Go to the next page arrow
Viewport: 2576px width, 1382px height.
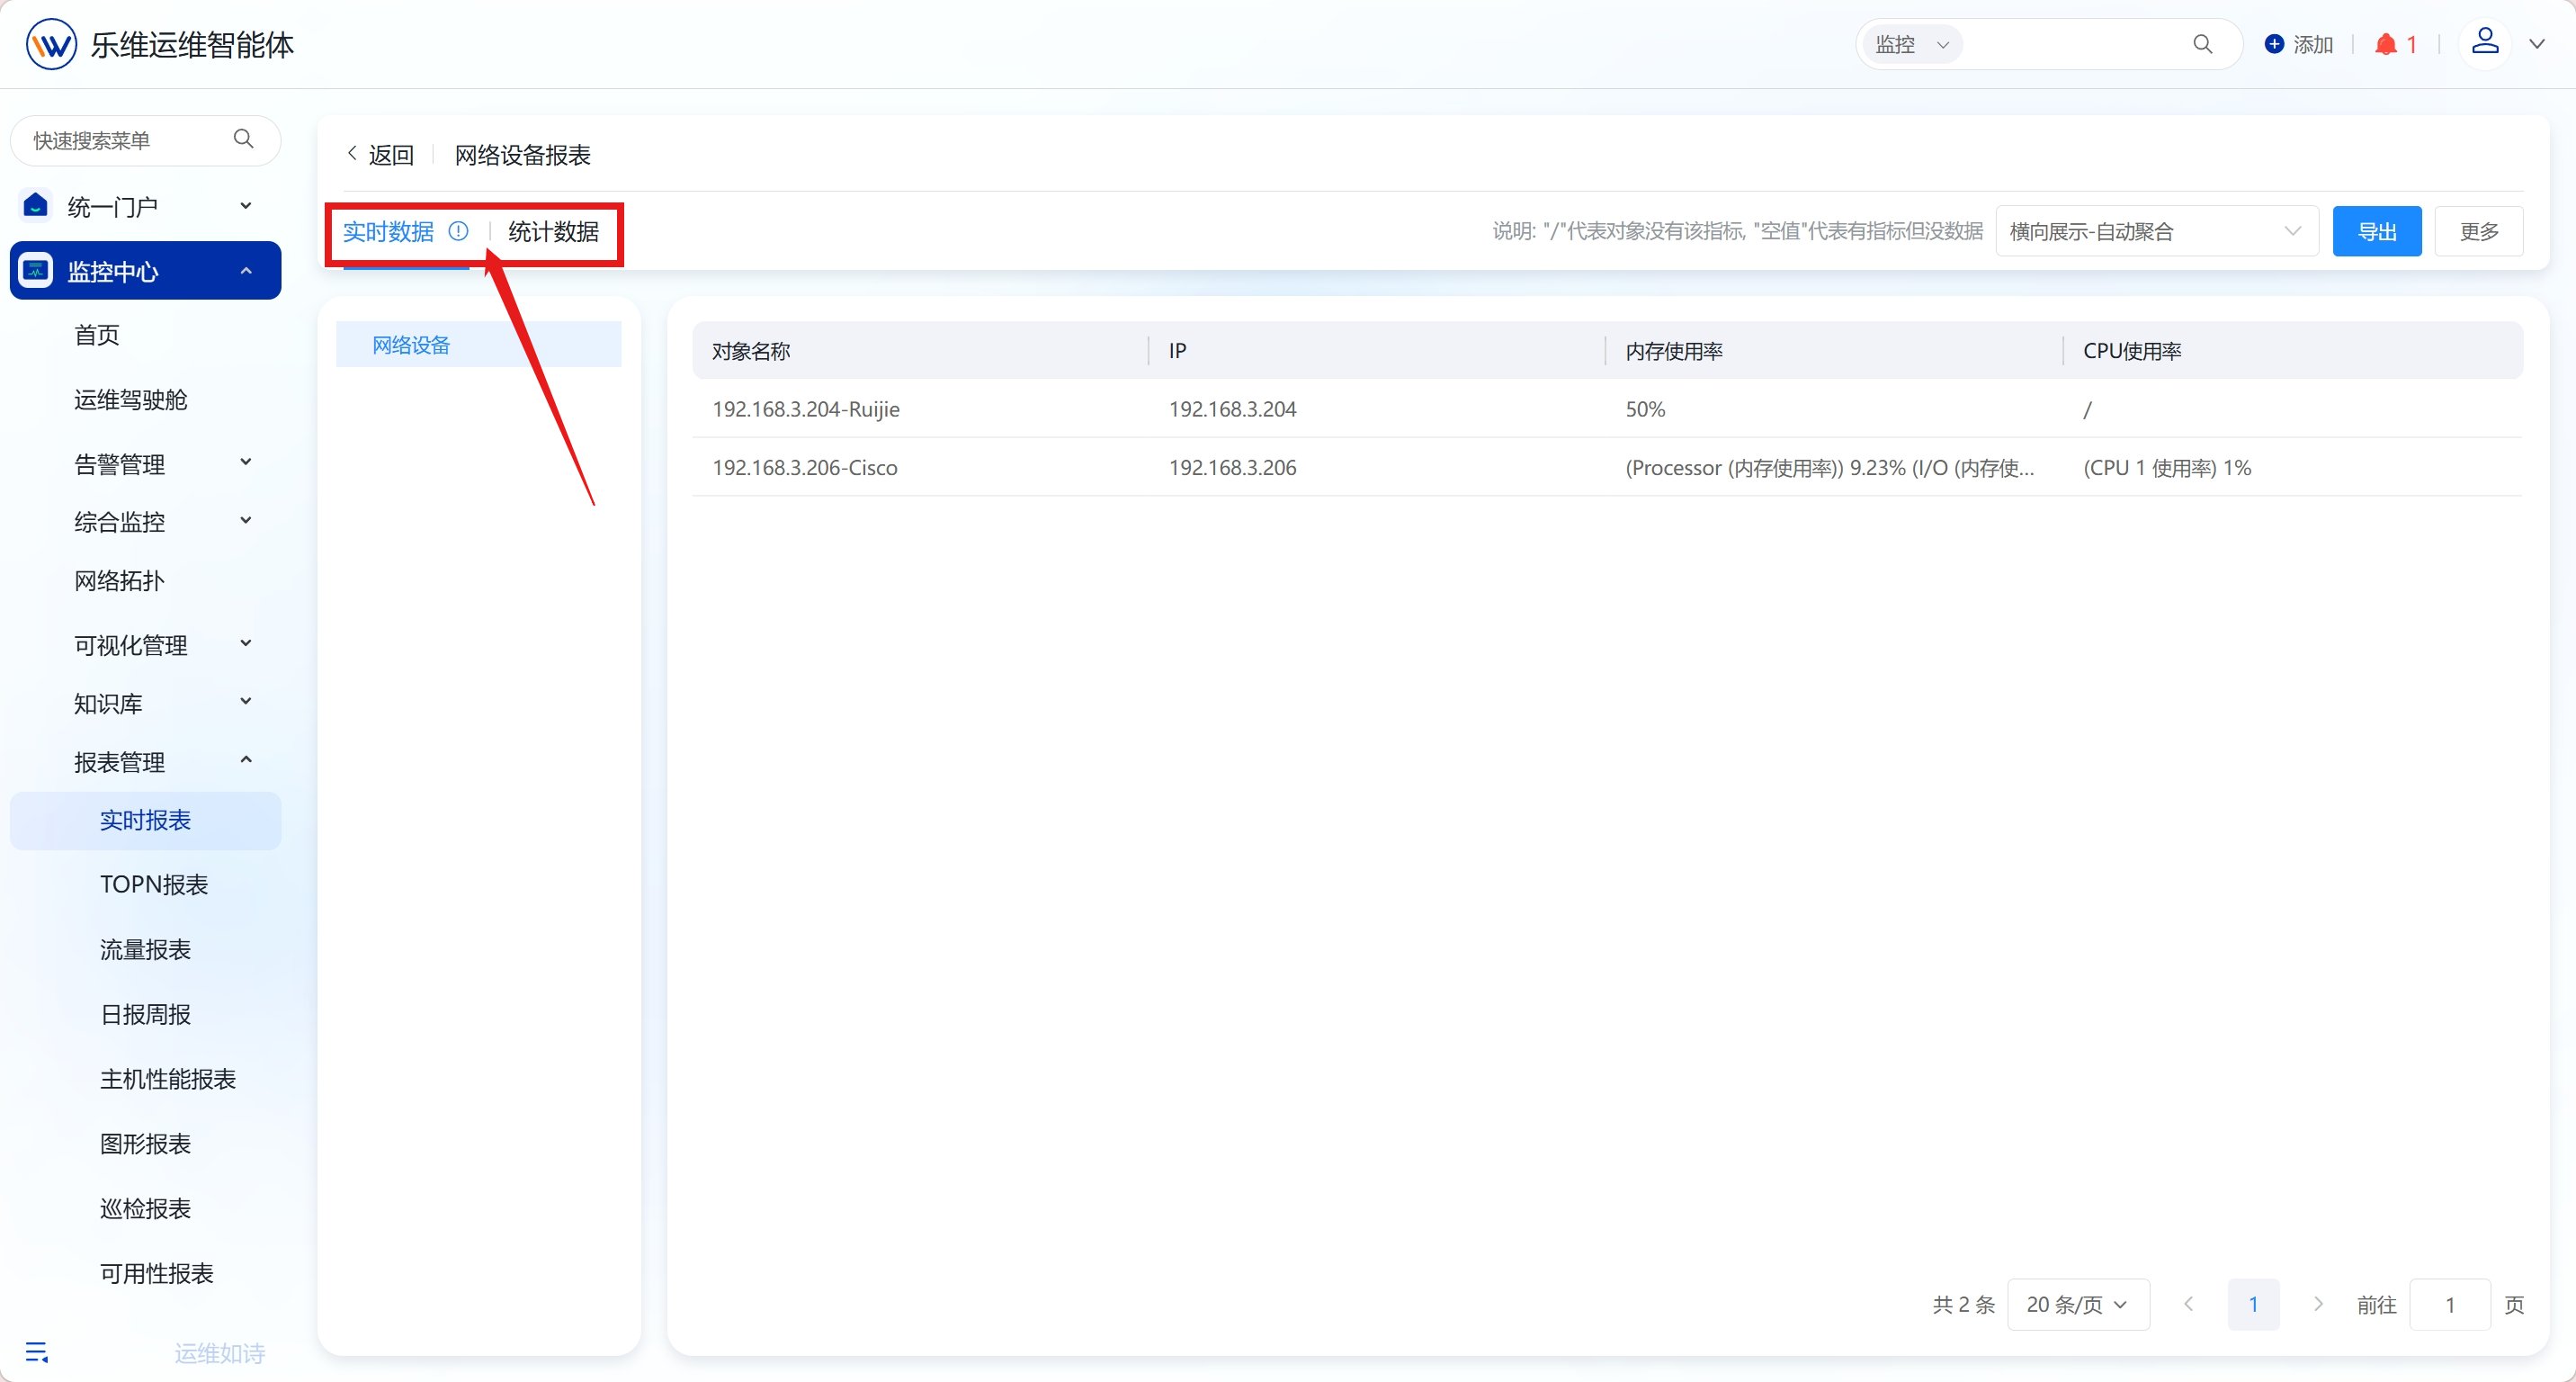[2318, 1304]
